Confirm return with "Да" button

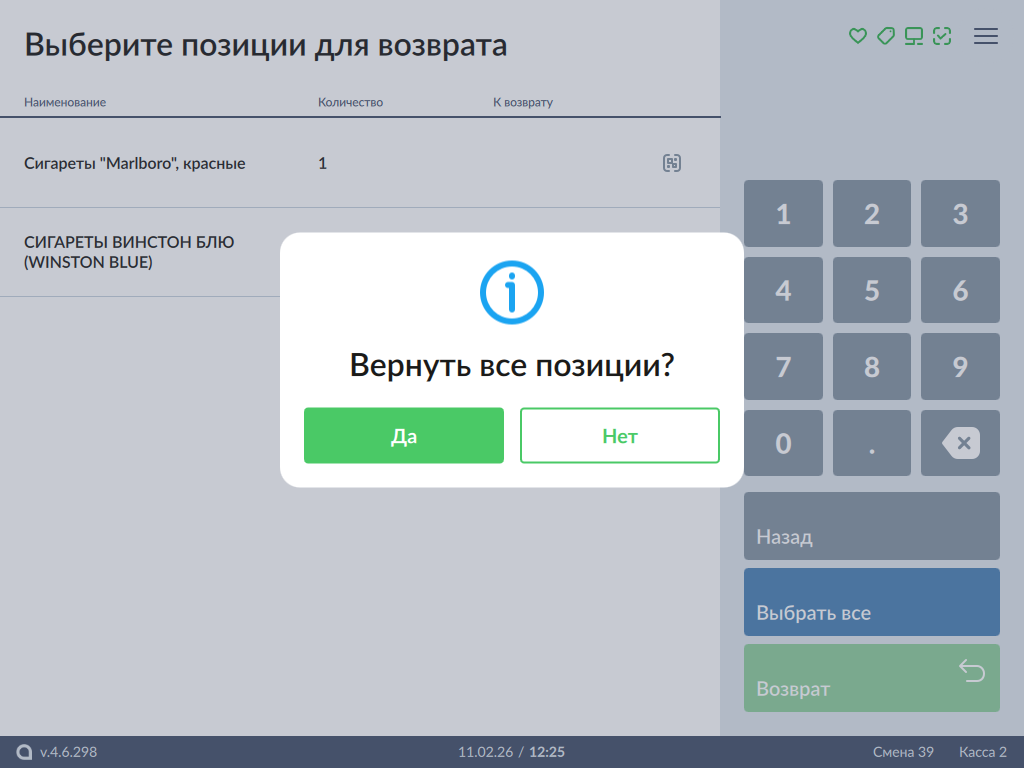click(x=404, y=436)
